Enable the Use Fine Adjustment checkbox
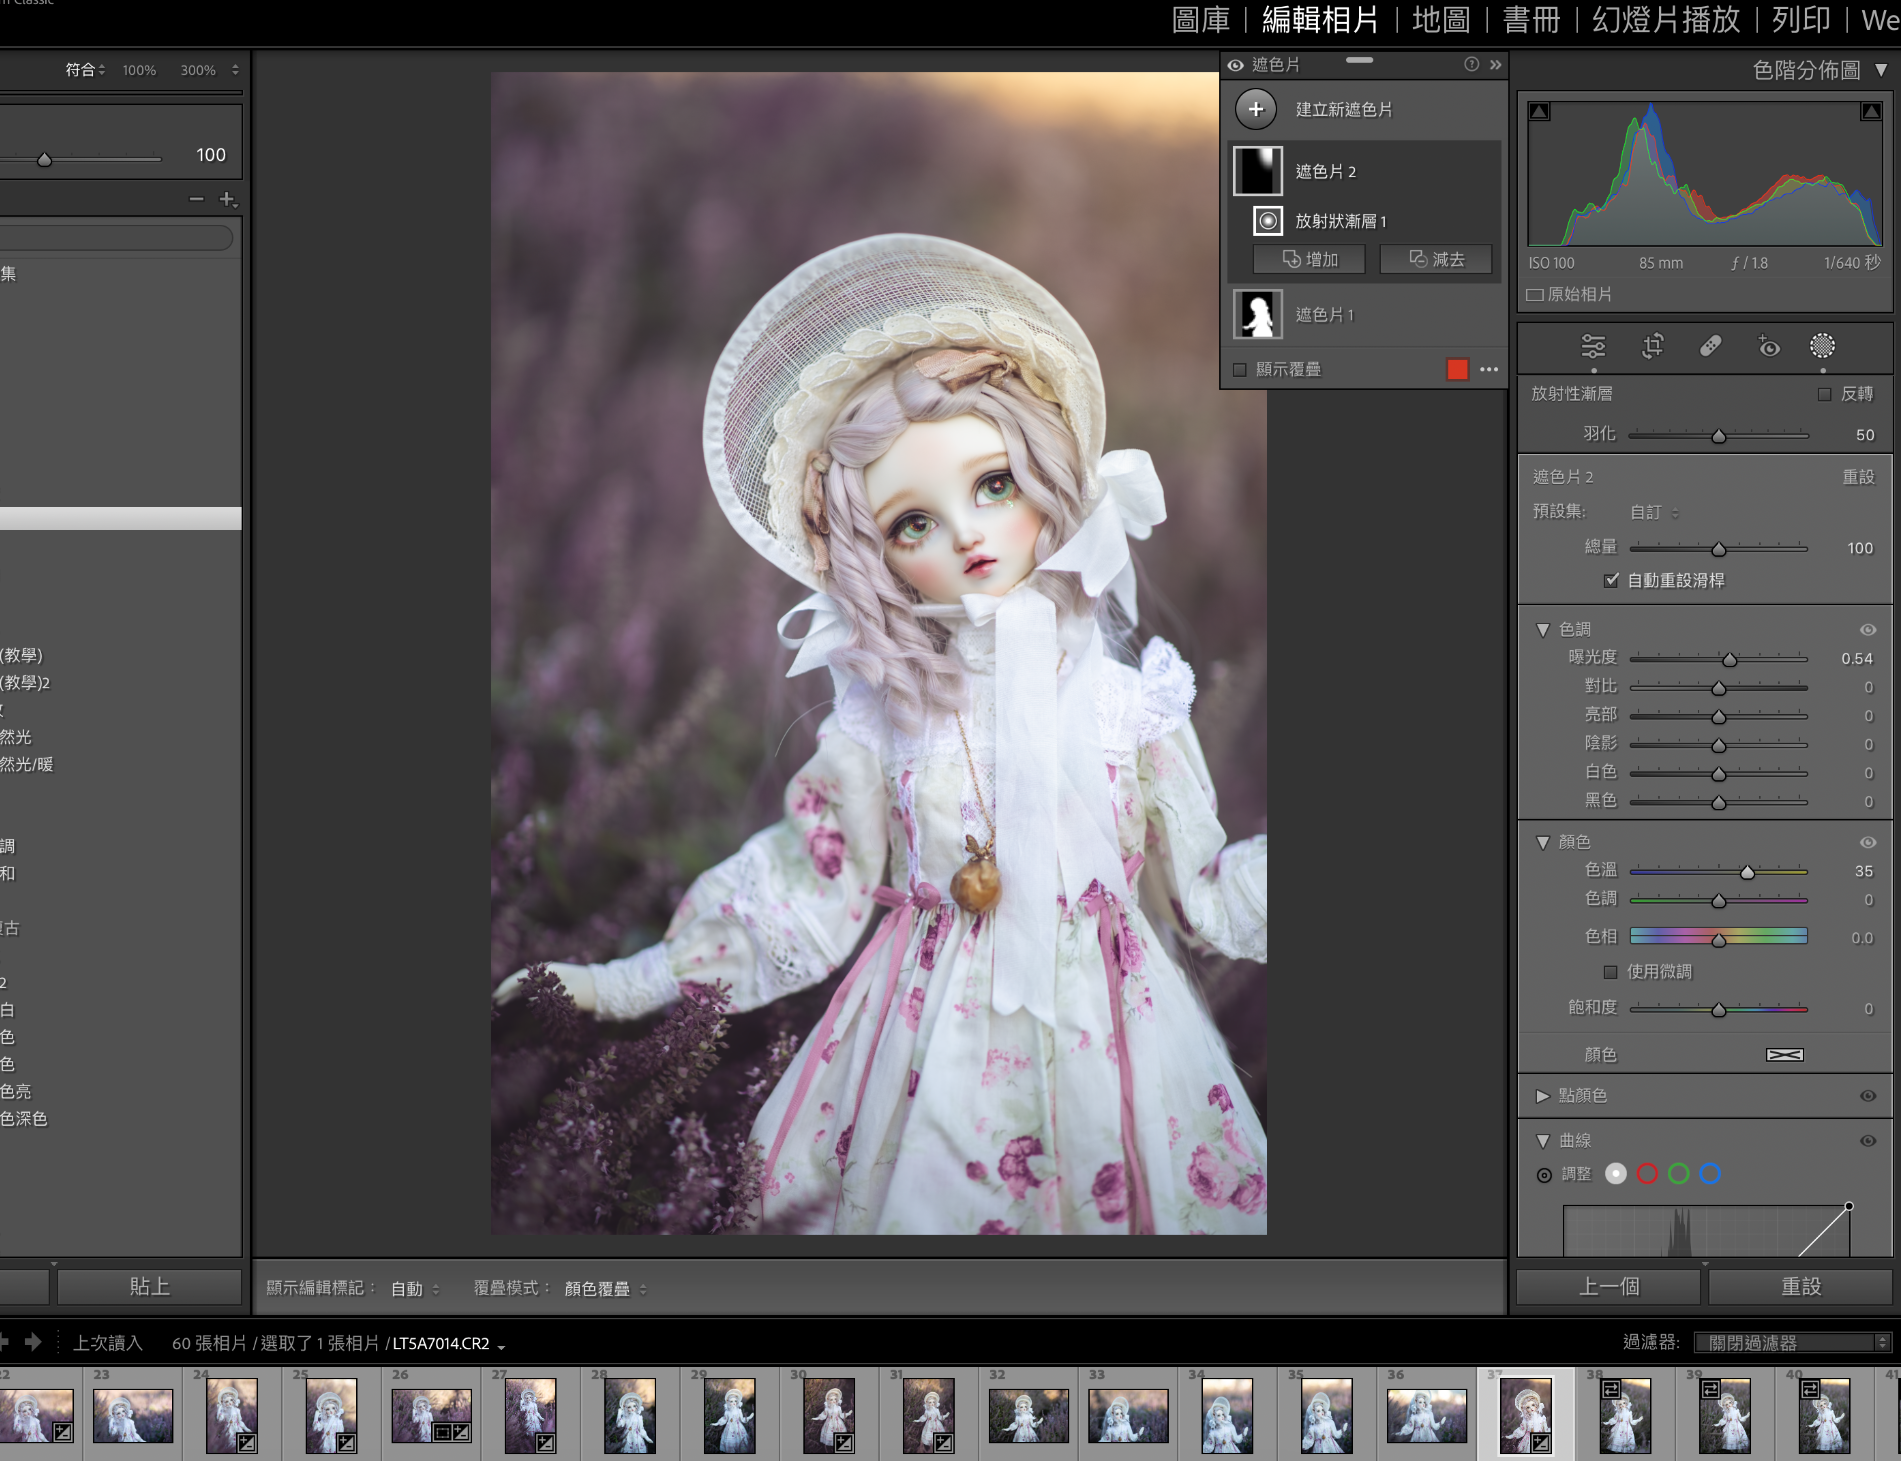1901x1461 pixels. pyautogui.click(x=1610, y=971)
